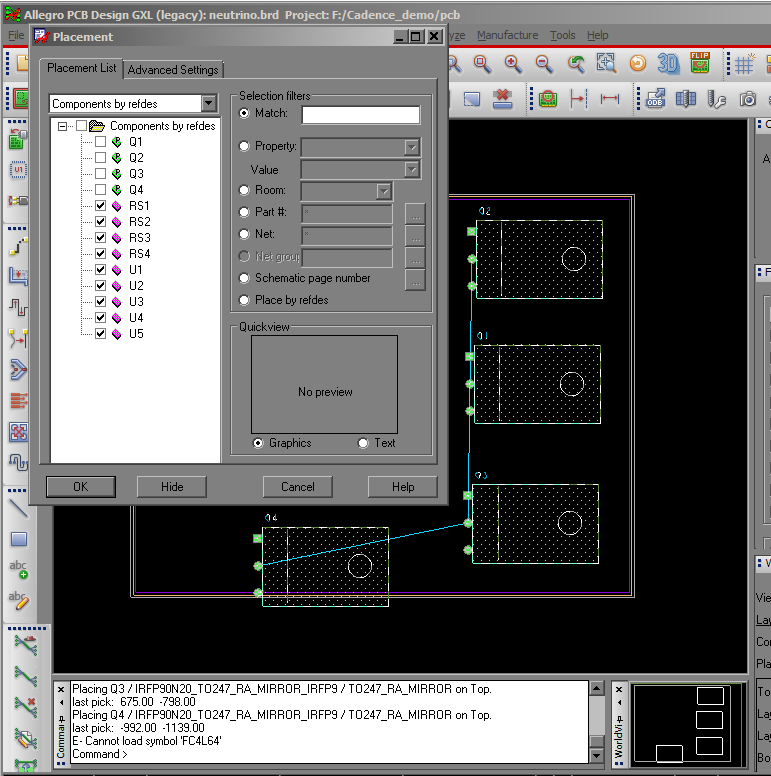The height and width of the screenshot is (776, 771).
Task: Check the Q1 component checkbox
Action: pyautogui.click(x=100, y=142)
